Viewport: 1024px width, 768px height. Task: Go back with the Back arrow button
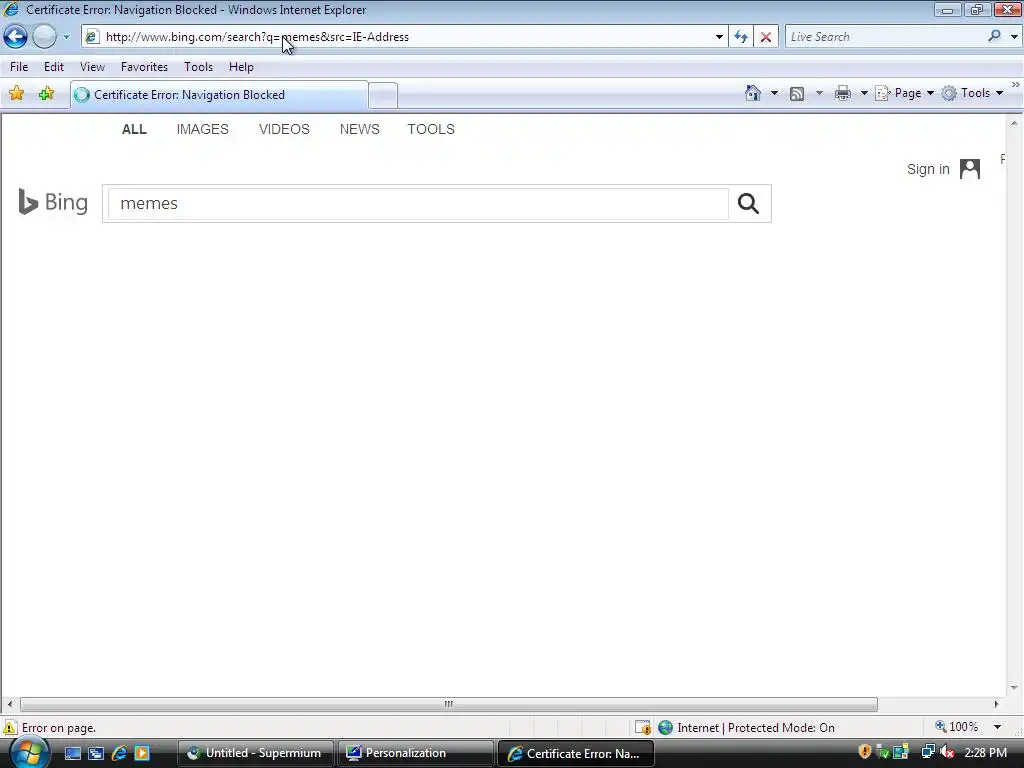[x=16, y=37]
